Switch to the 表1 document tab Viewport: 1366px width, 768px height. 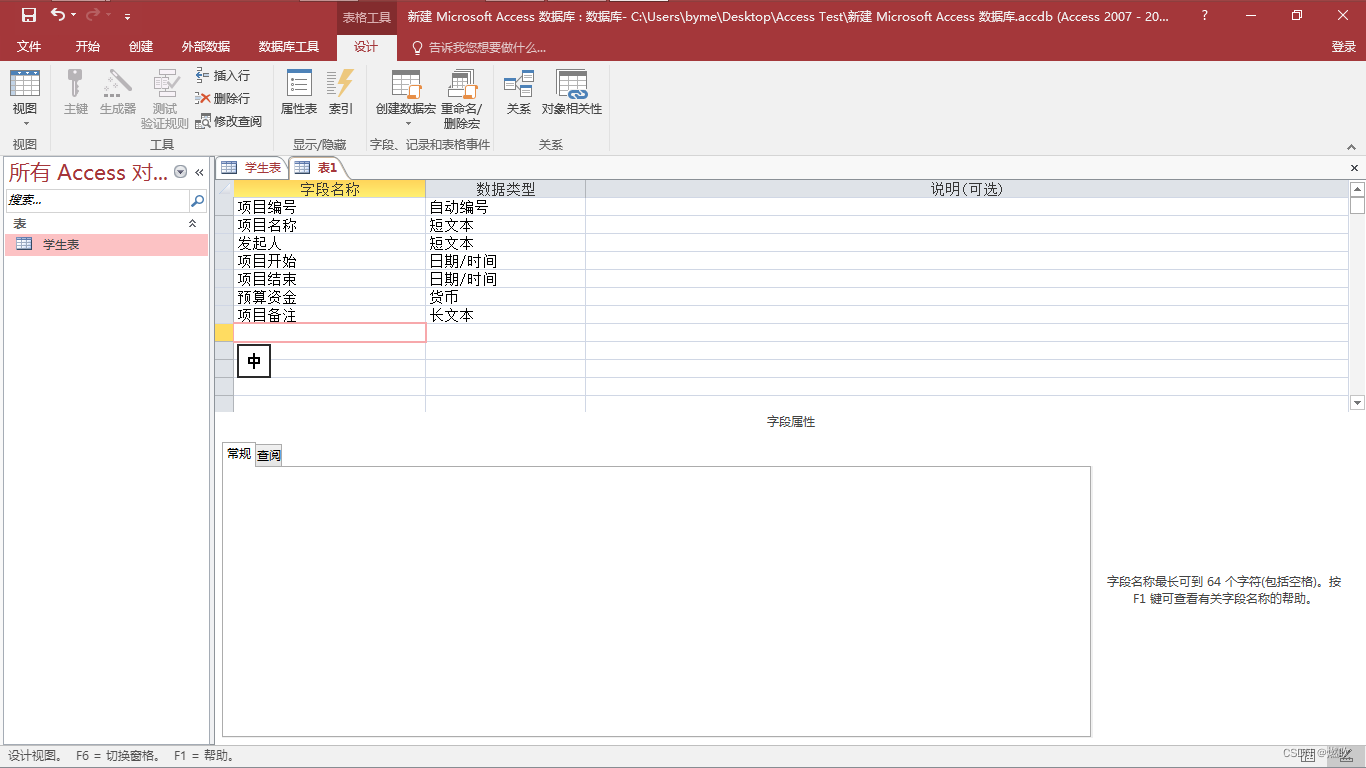click(x=317, y=168)
